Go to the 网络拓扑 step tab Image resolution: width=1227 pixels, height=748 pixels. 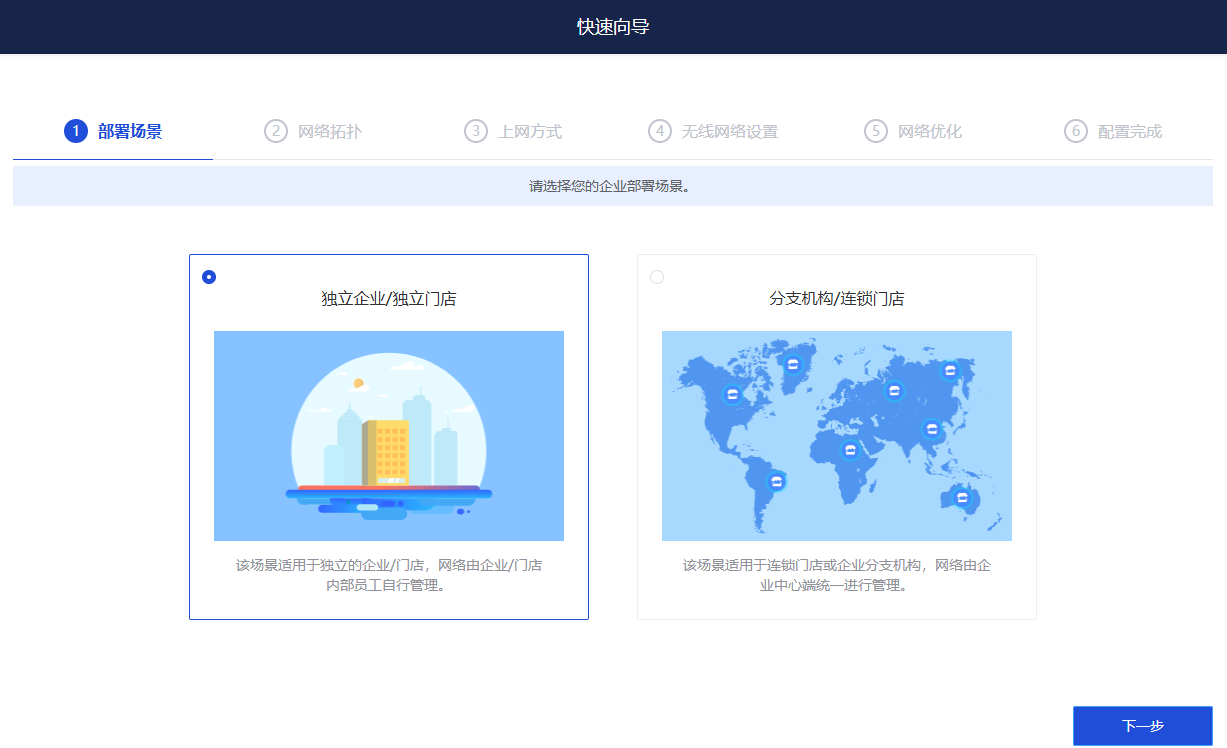(313, 131)
